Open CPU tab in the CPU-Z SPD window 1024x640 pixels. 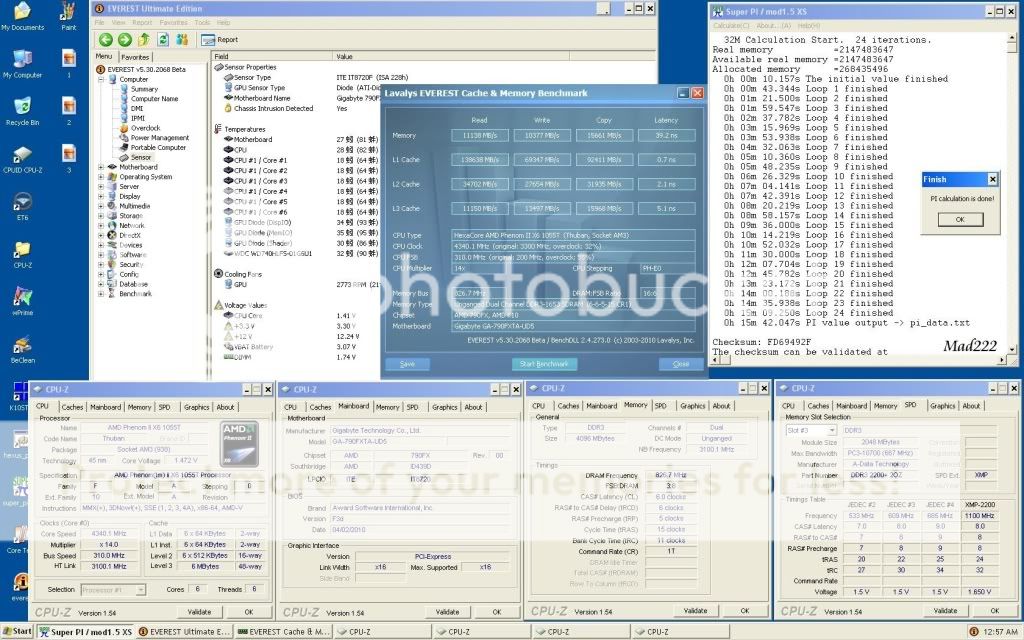point(789,406)
